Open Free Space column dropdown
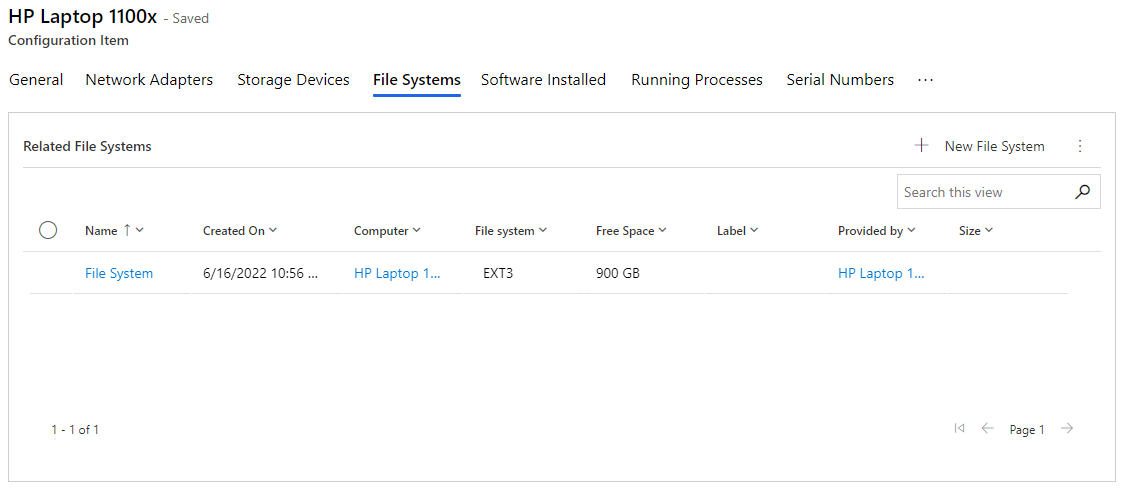 point(663,231)
